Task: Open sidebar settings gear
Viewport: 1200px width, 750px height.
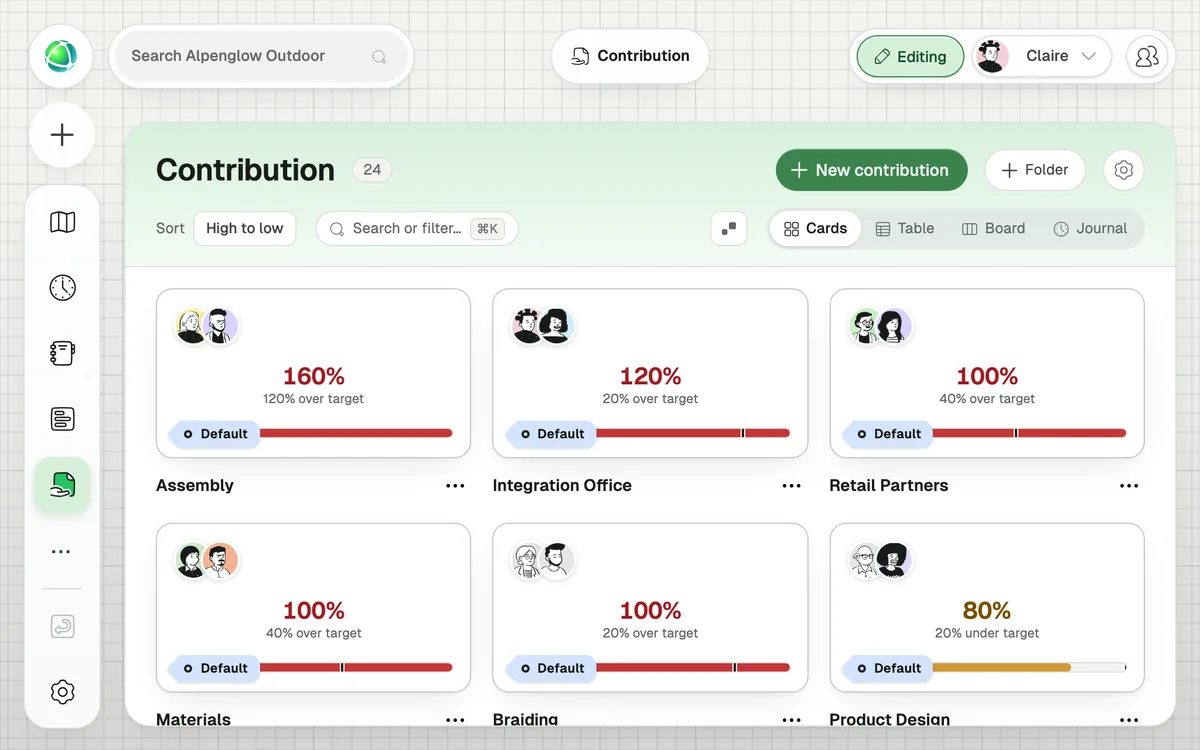Action: click(x=62, y=692)
